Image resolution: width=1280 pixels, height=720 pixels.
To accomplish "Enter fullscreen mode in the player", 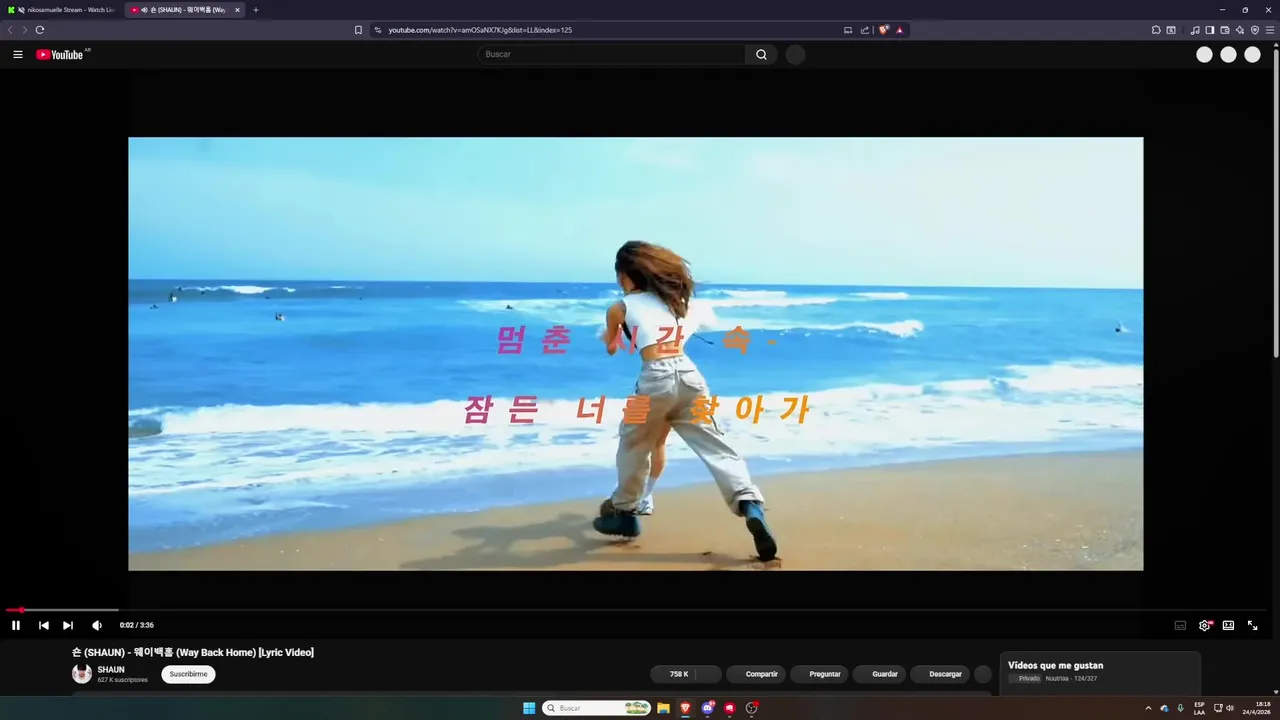I will click(x=1252, y=625).
